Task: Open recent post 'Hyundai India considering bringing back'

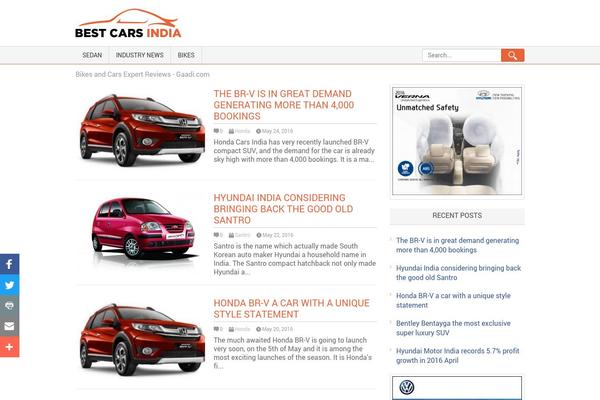Action: pos(458,273)
